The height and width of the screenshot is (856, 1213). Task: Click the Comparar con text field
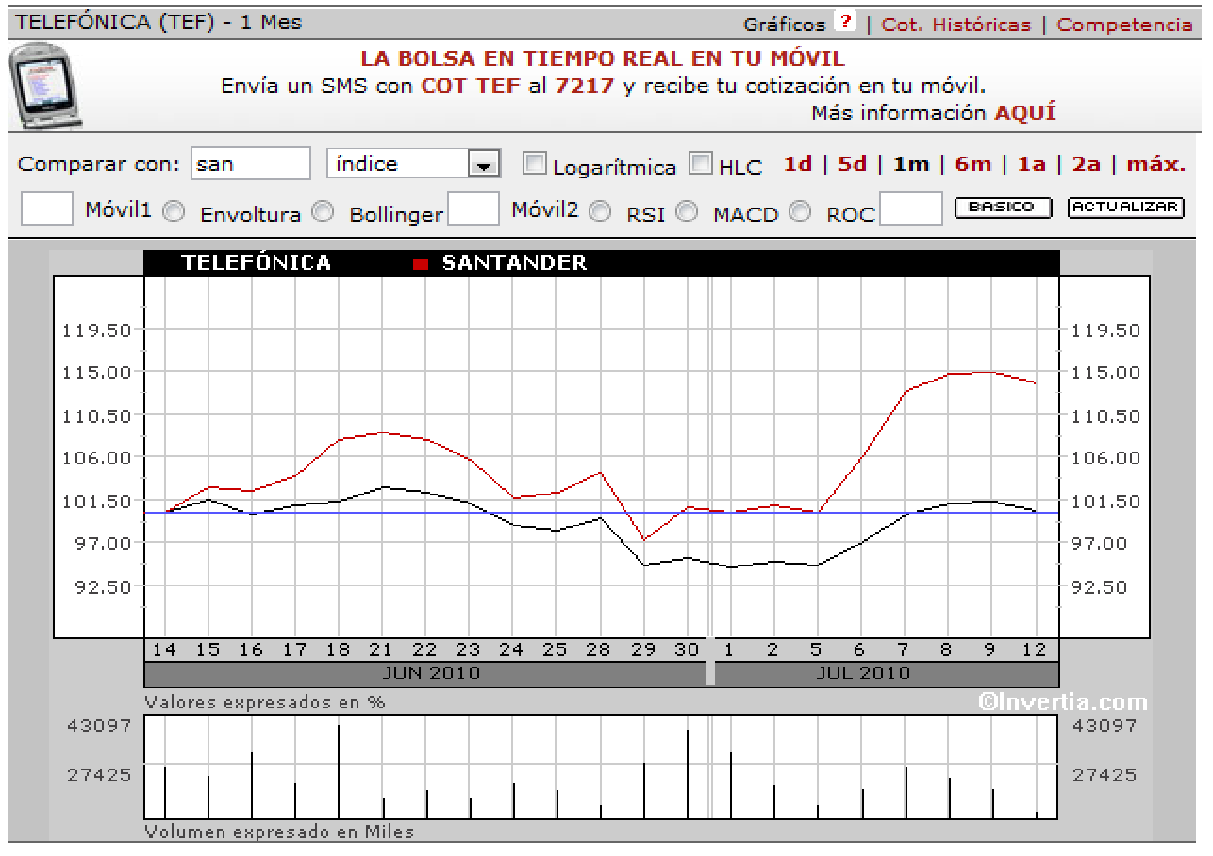(x=251, y=163)
